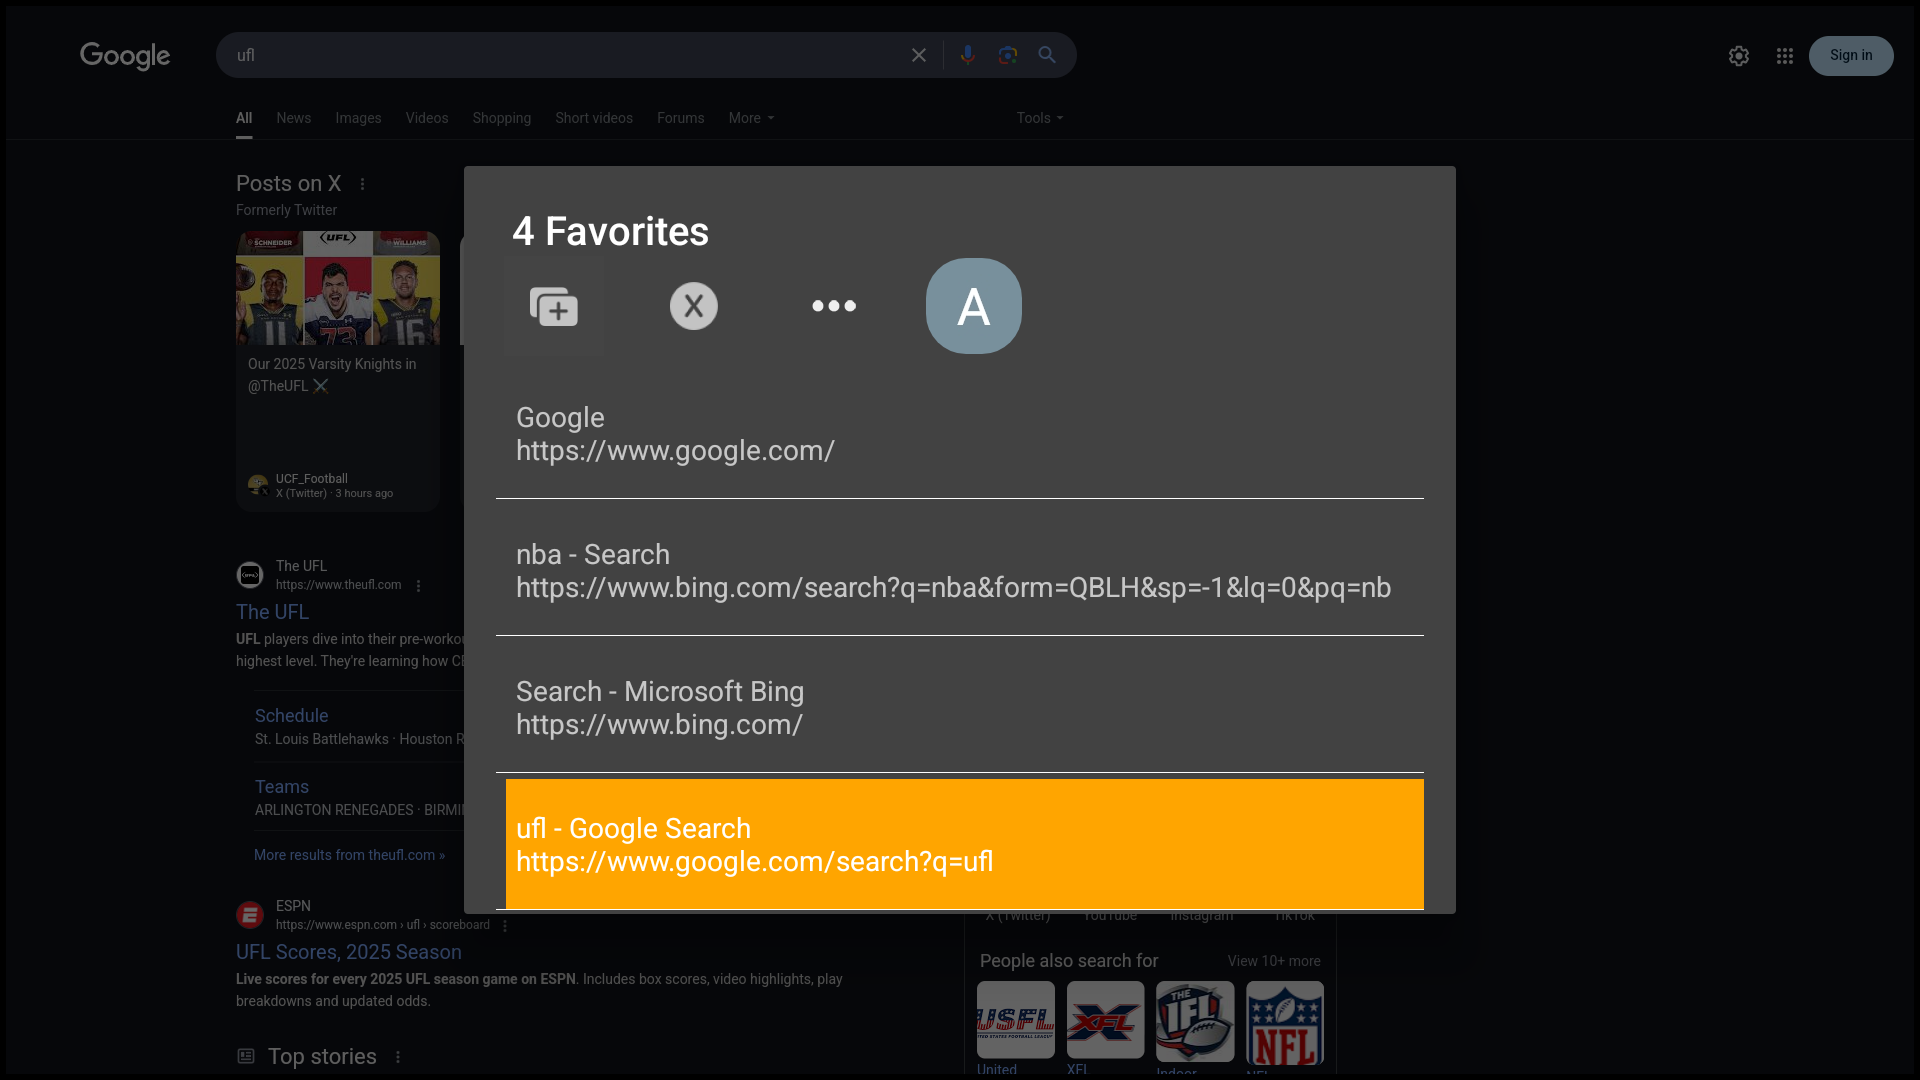Open Our 2025 Varsity Knights post text

[332, 375]
